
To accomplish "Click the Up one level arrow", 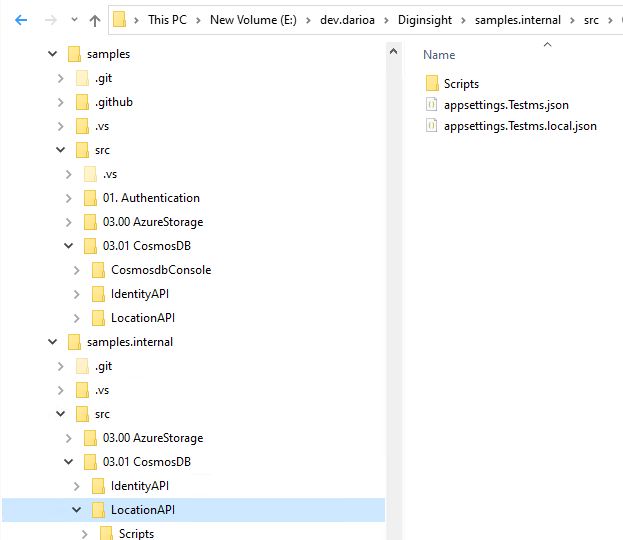I will click(95, 19).
